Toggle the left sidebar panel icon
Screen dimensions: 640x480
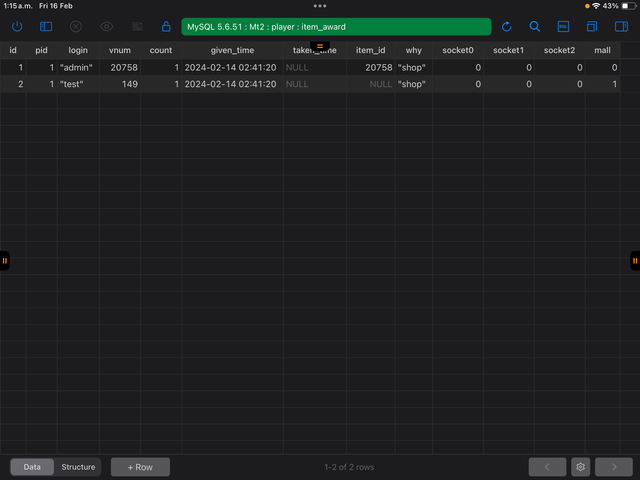(x=46, y=27)
